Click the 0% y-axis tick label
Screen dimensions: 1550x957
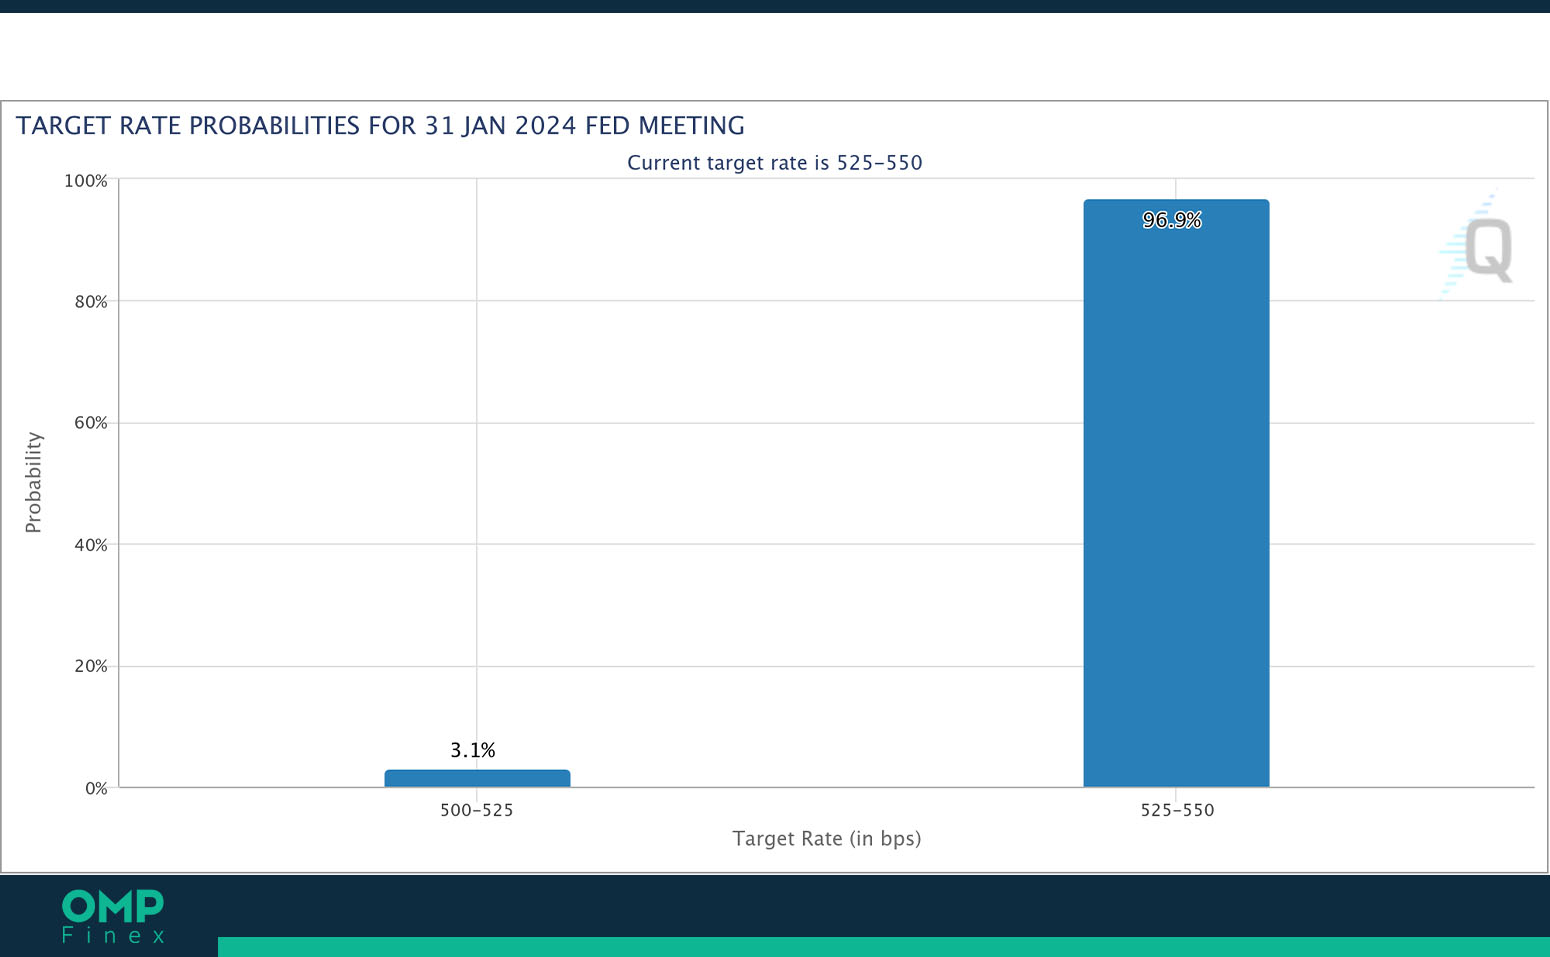[x=96, y=788]
